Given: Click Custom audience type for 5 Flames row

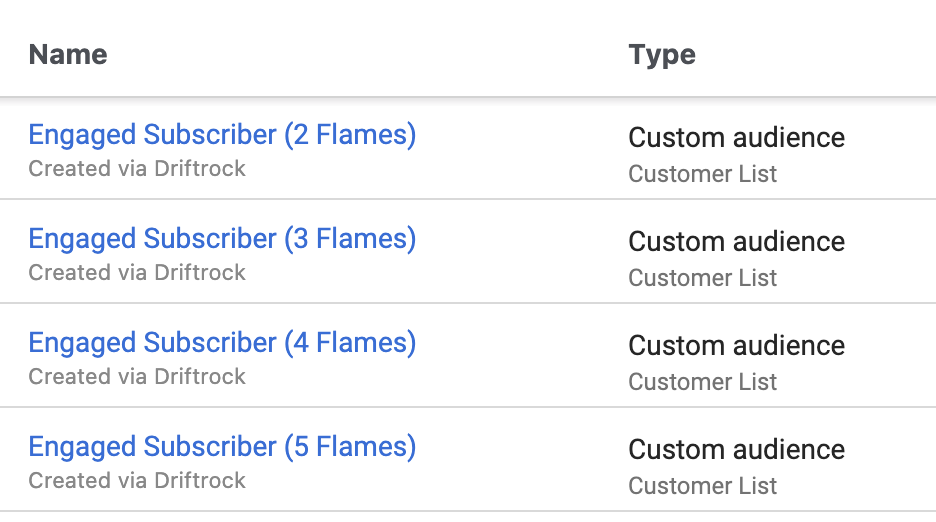Looking at the screenshot, I should 737,449.
